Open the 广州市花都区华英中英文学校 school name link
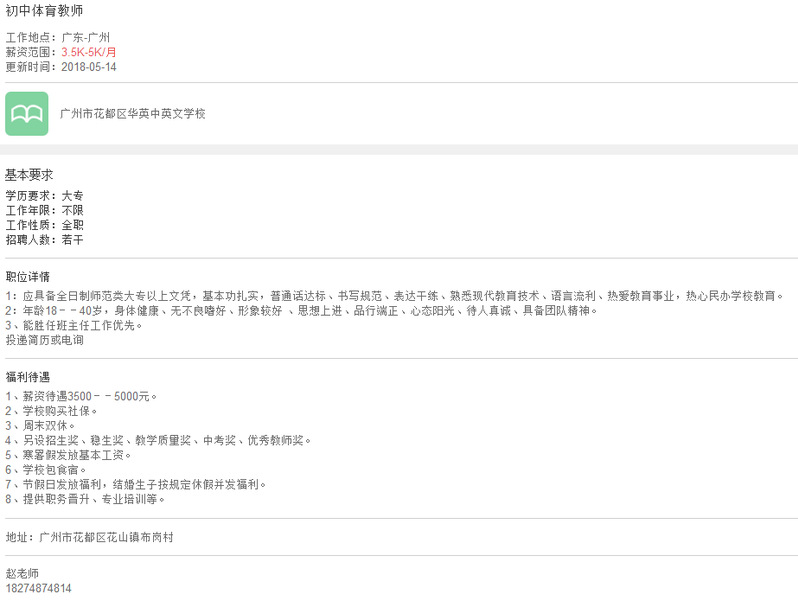Viewport: 798px width, 607px height. (133, 113)
